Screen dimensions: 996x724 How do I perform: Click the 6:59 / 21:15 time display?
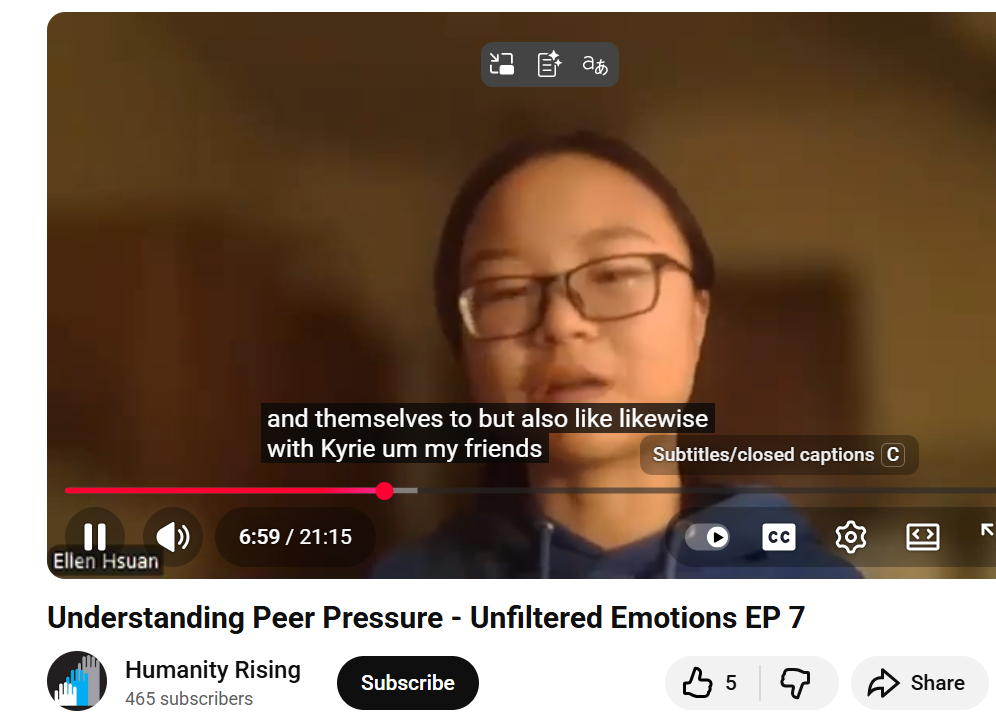tap(295, 537)
